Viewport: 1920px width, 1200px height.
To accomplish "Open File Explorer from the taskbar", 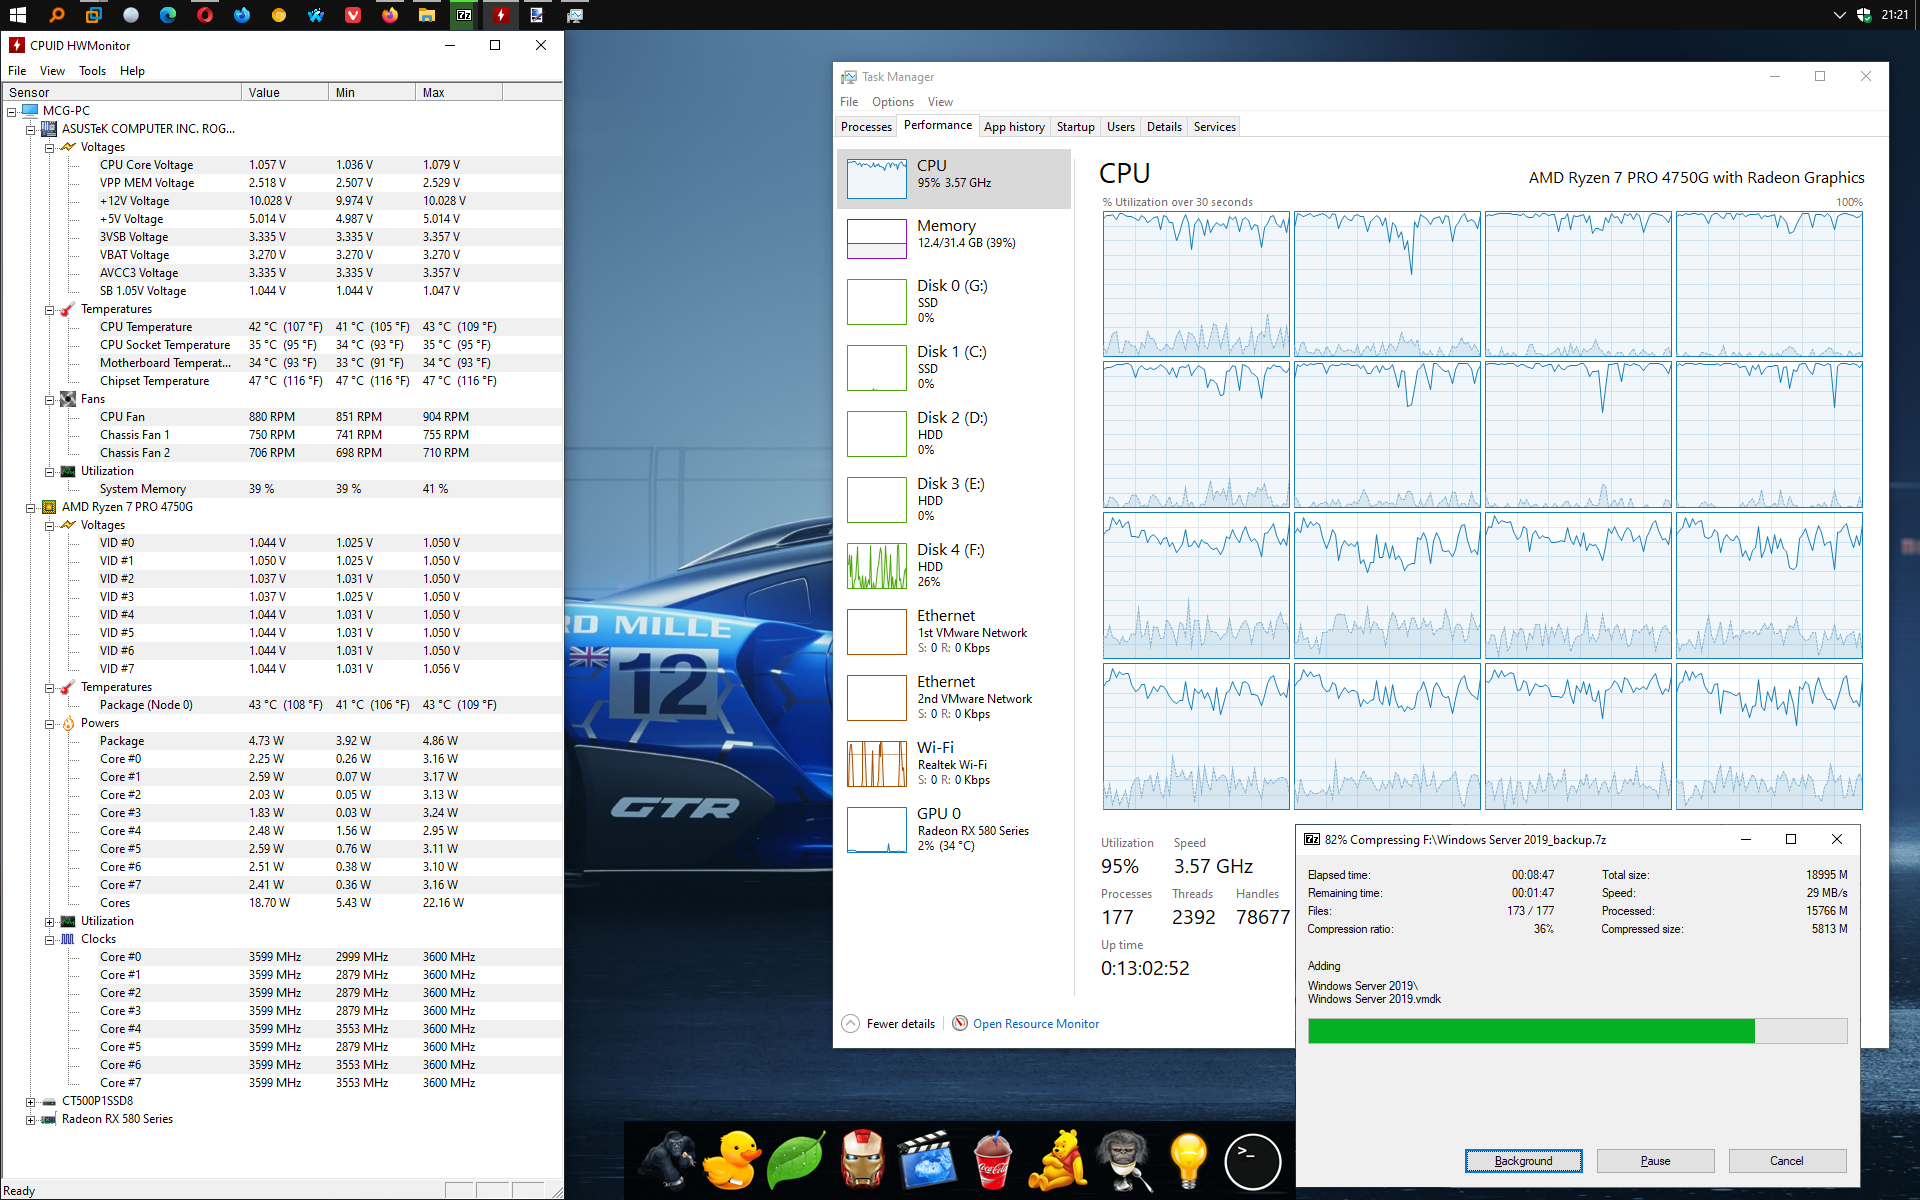I will (427, 15).
